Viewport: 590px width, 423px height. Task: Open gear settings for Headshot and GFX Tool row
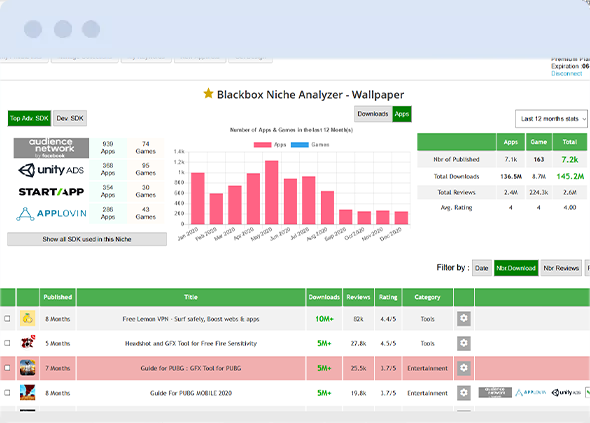click(464, 343)
